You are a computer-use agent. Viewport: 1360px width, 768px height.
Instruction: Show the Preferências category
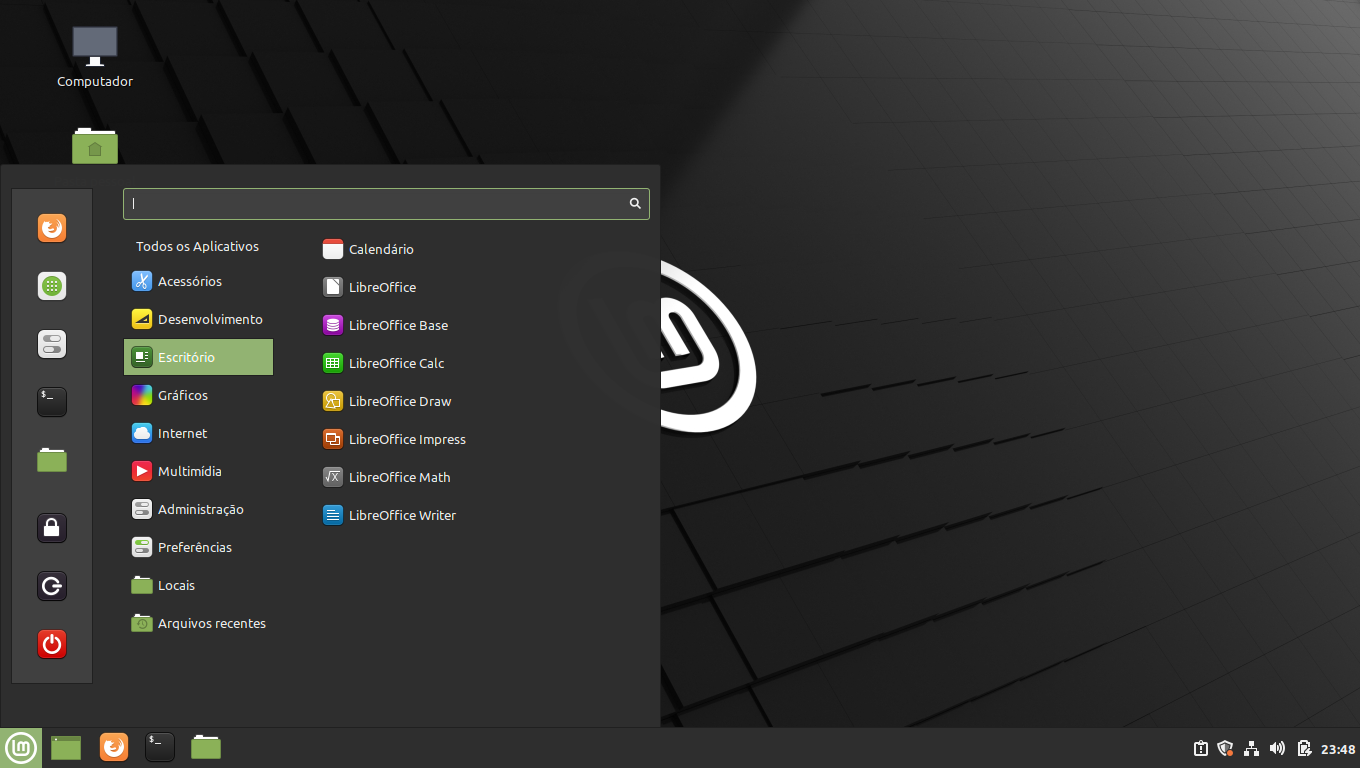pos(198,548)
